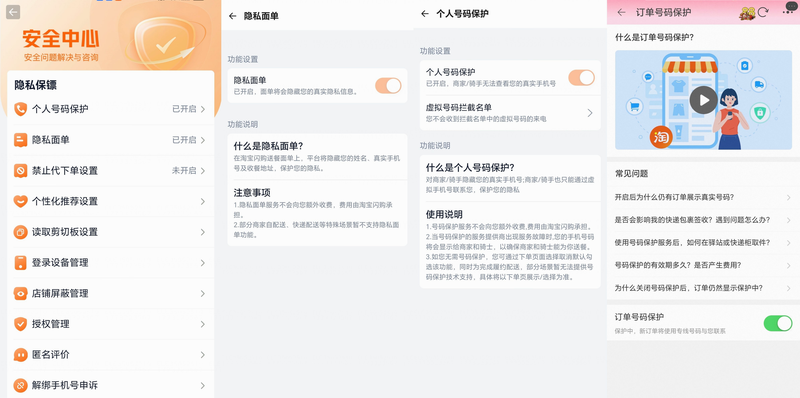The image size is (800, 398).
Task: Click the 什么是订单号码保护? title
Action: pyautogui.click(x=655, y=37)
